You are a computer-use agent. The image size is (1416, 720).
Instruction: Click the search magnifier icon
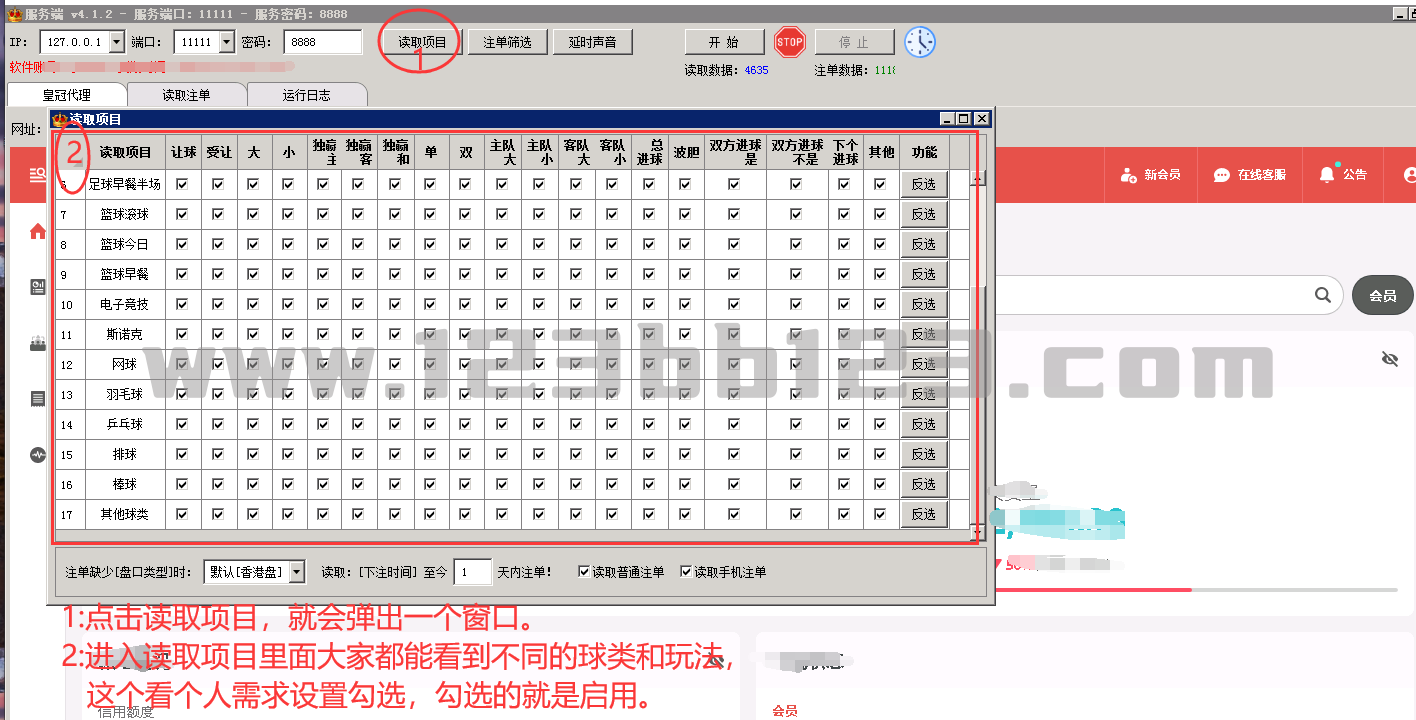[x=1323, y=295]
